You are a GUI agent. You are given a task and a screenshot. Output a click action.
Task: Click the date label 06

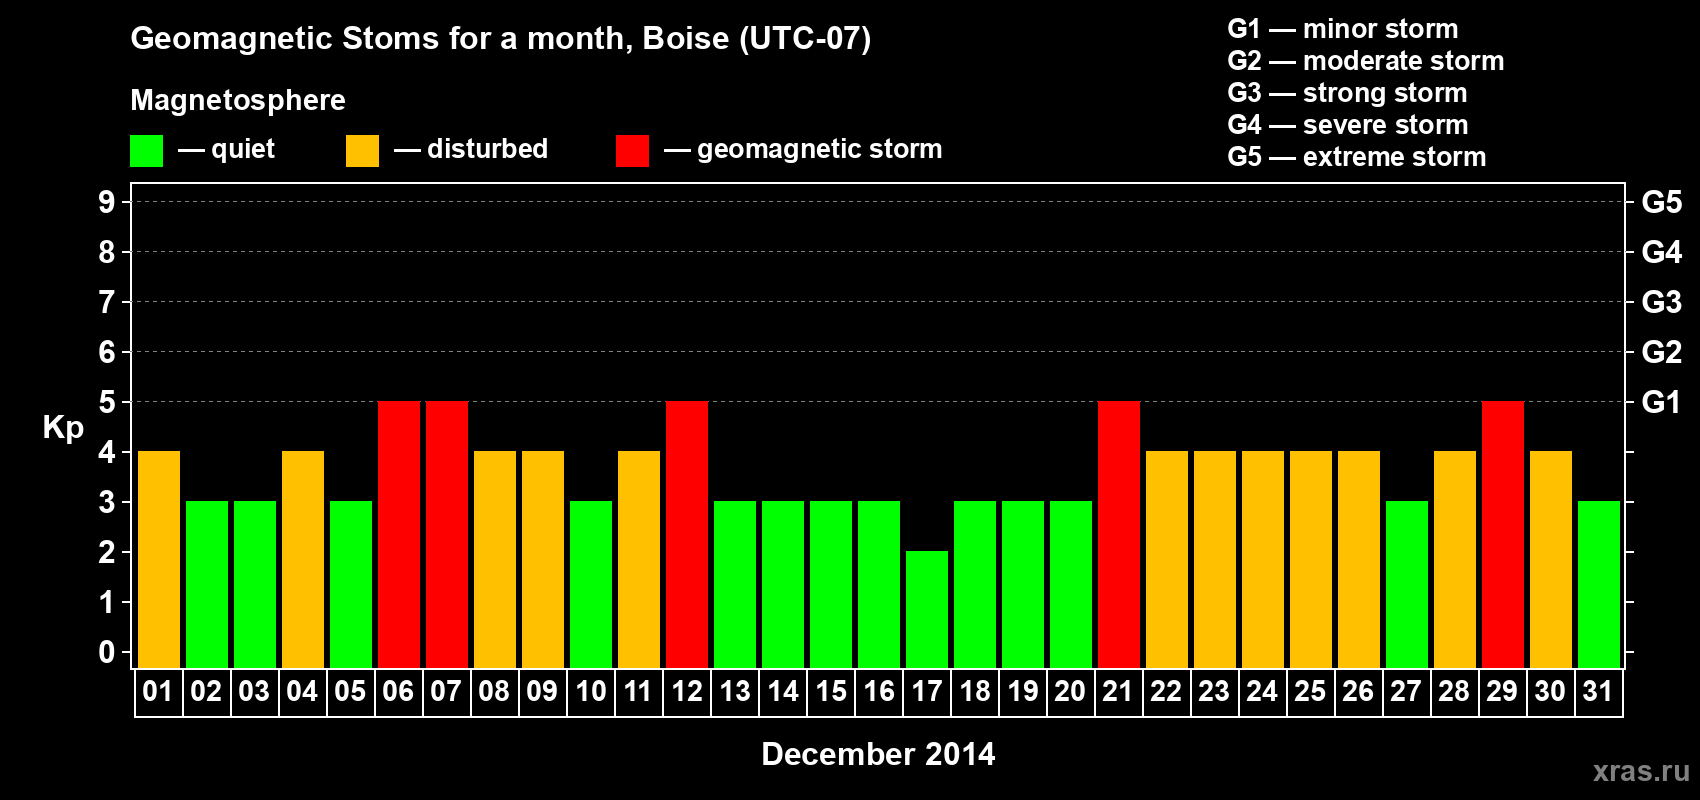[398, 691]
